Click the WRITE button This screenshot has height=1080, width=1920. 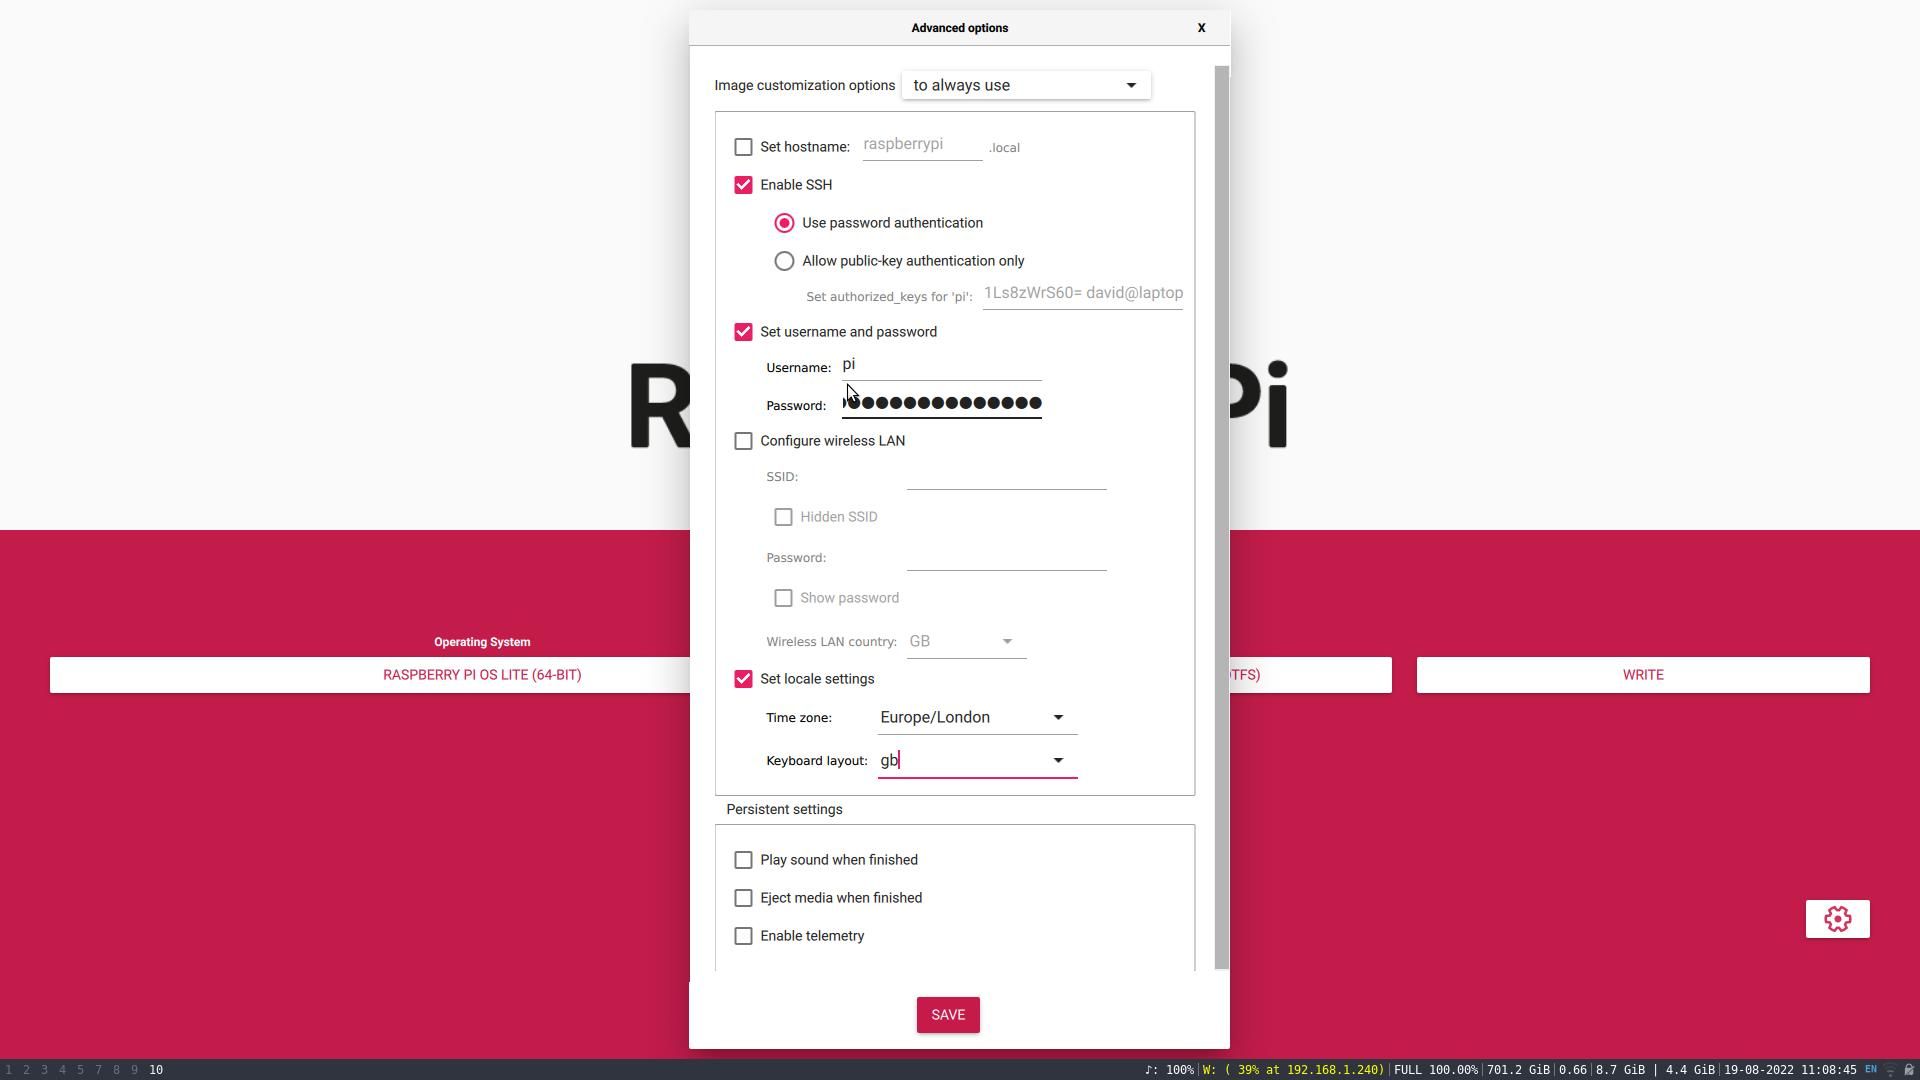(x=1643, y=674)
